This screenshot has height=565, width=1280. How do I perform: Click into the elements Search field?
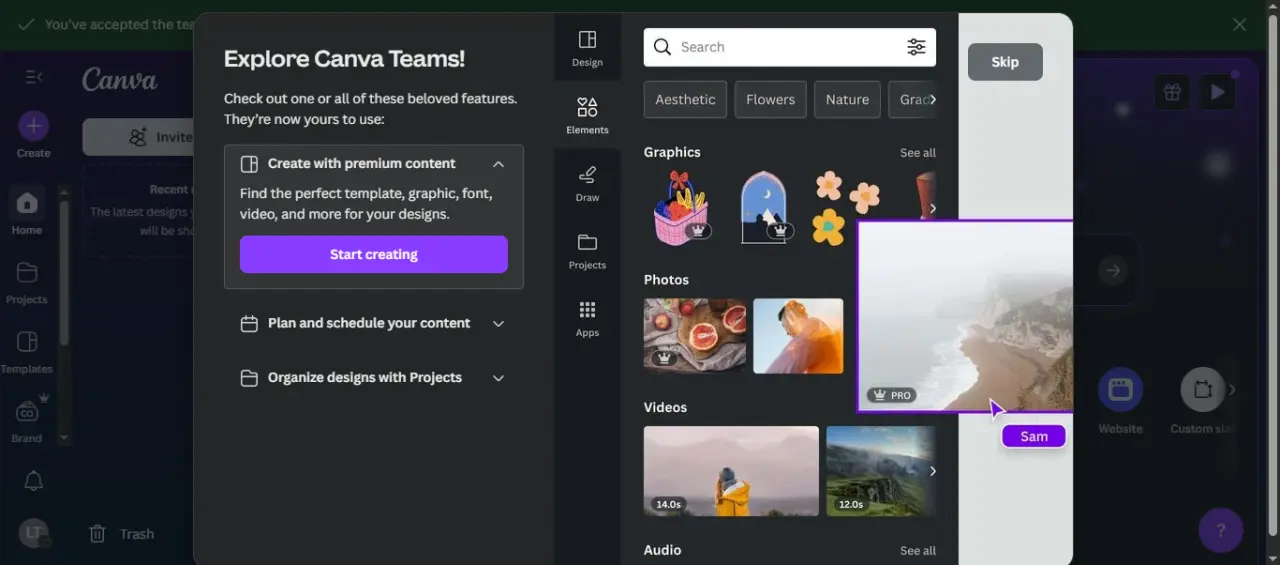pyautogui.click(x=790, y=47)
